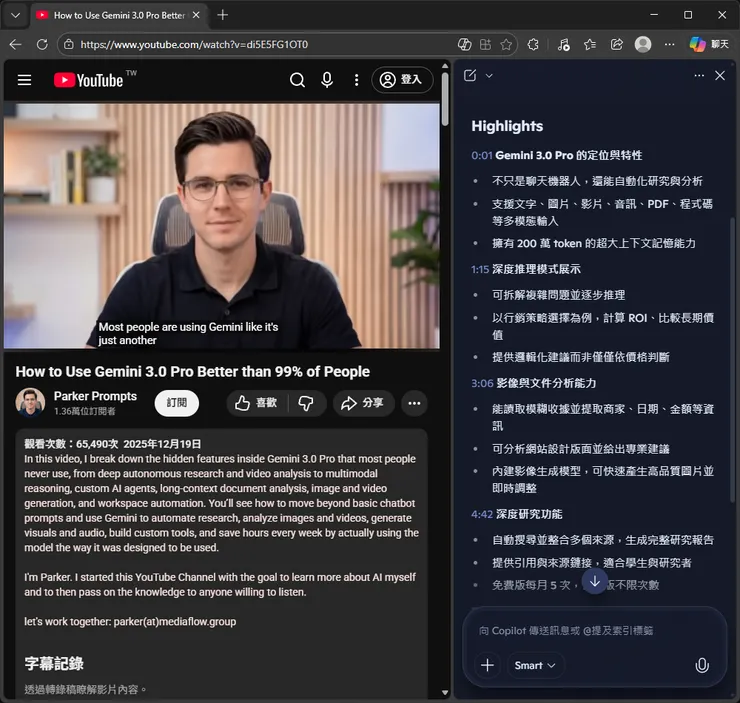Viewport: 740px width, 703px height.
Task: Click '擁有 200 萬 token' bullet text
Action: 594,243
